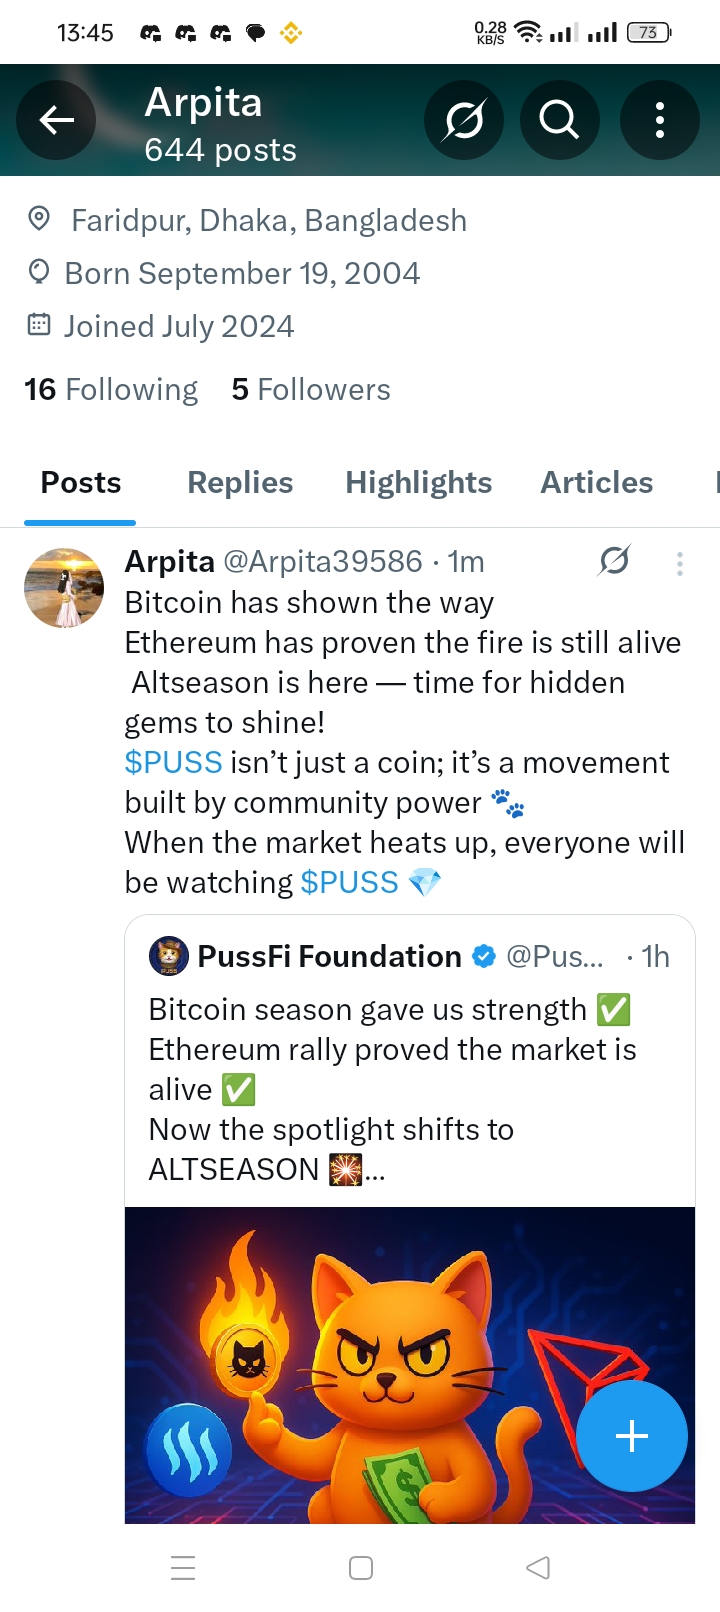Open the post options three-dot menu
720x1612 pixels.
pyautogui.click(x=679, y=564)
